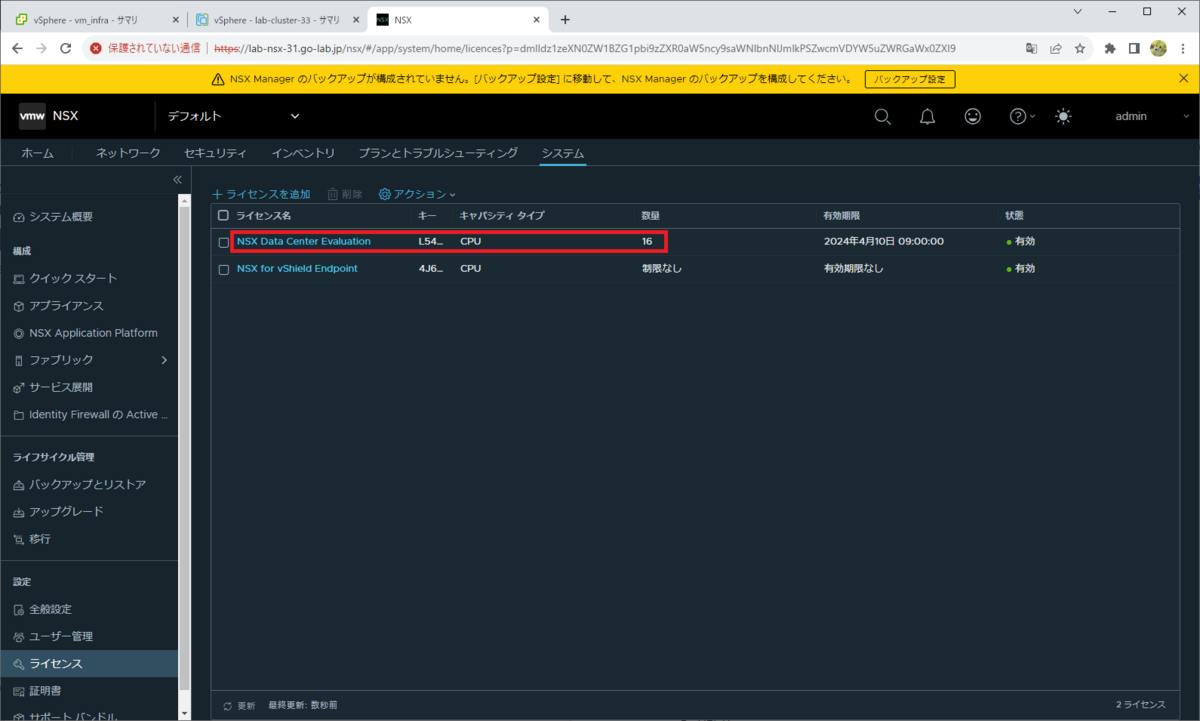This screenshot has width=1200, height=721.
Task: Bookmark this page with the star
Action: tap(1080, 48)
